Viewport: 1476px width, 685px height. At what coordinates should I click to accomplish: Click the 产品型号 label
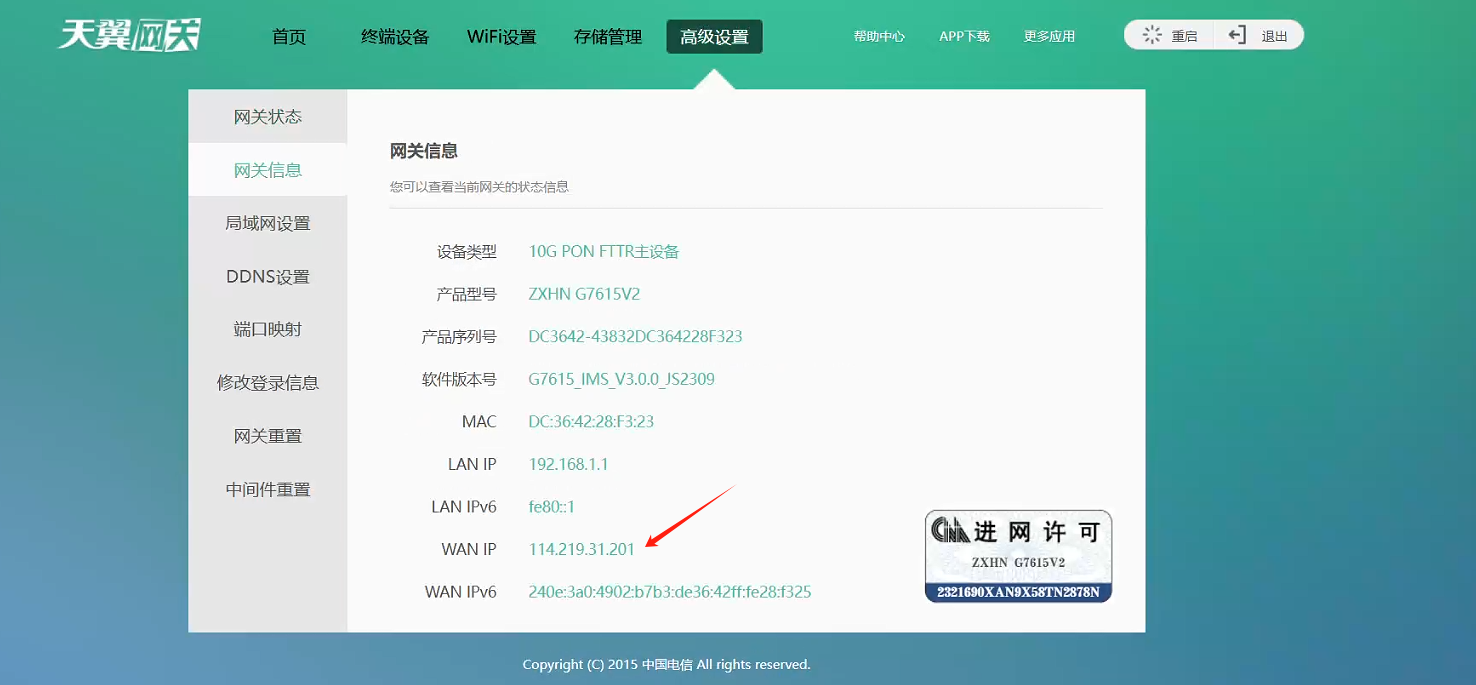tap(467, 294)
